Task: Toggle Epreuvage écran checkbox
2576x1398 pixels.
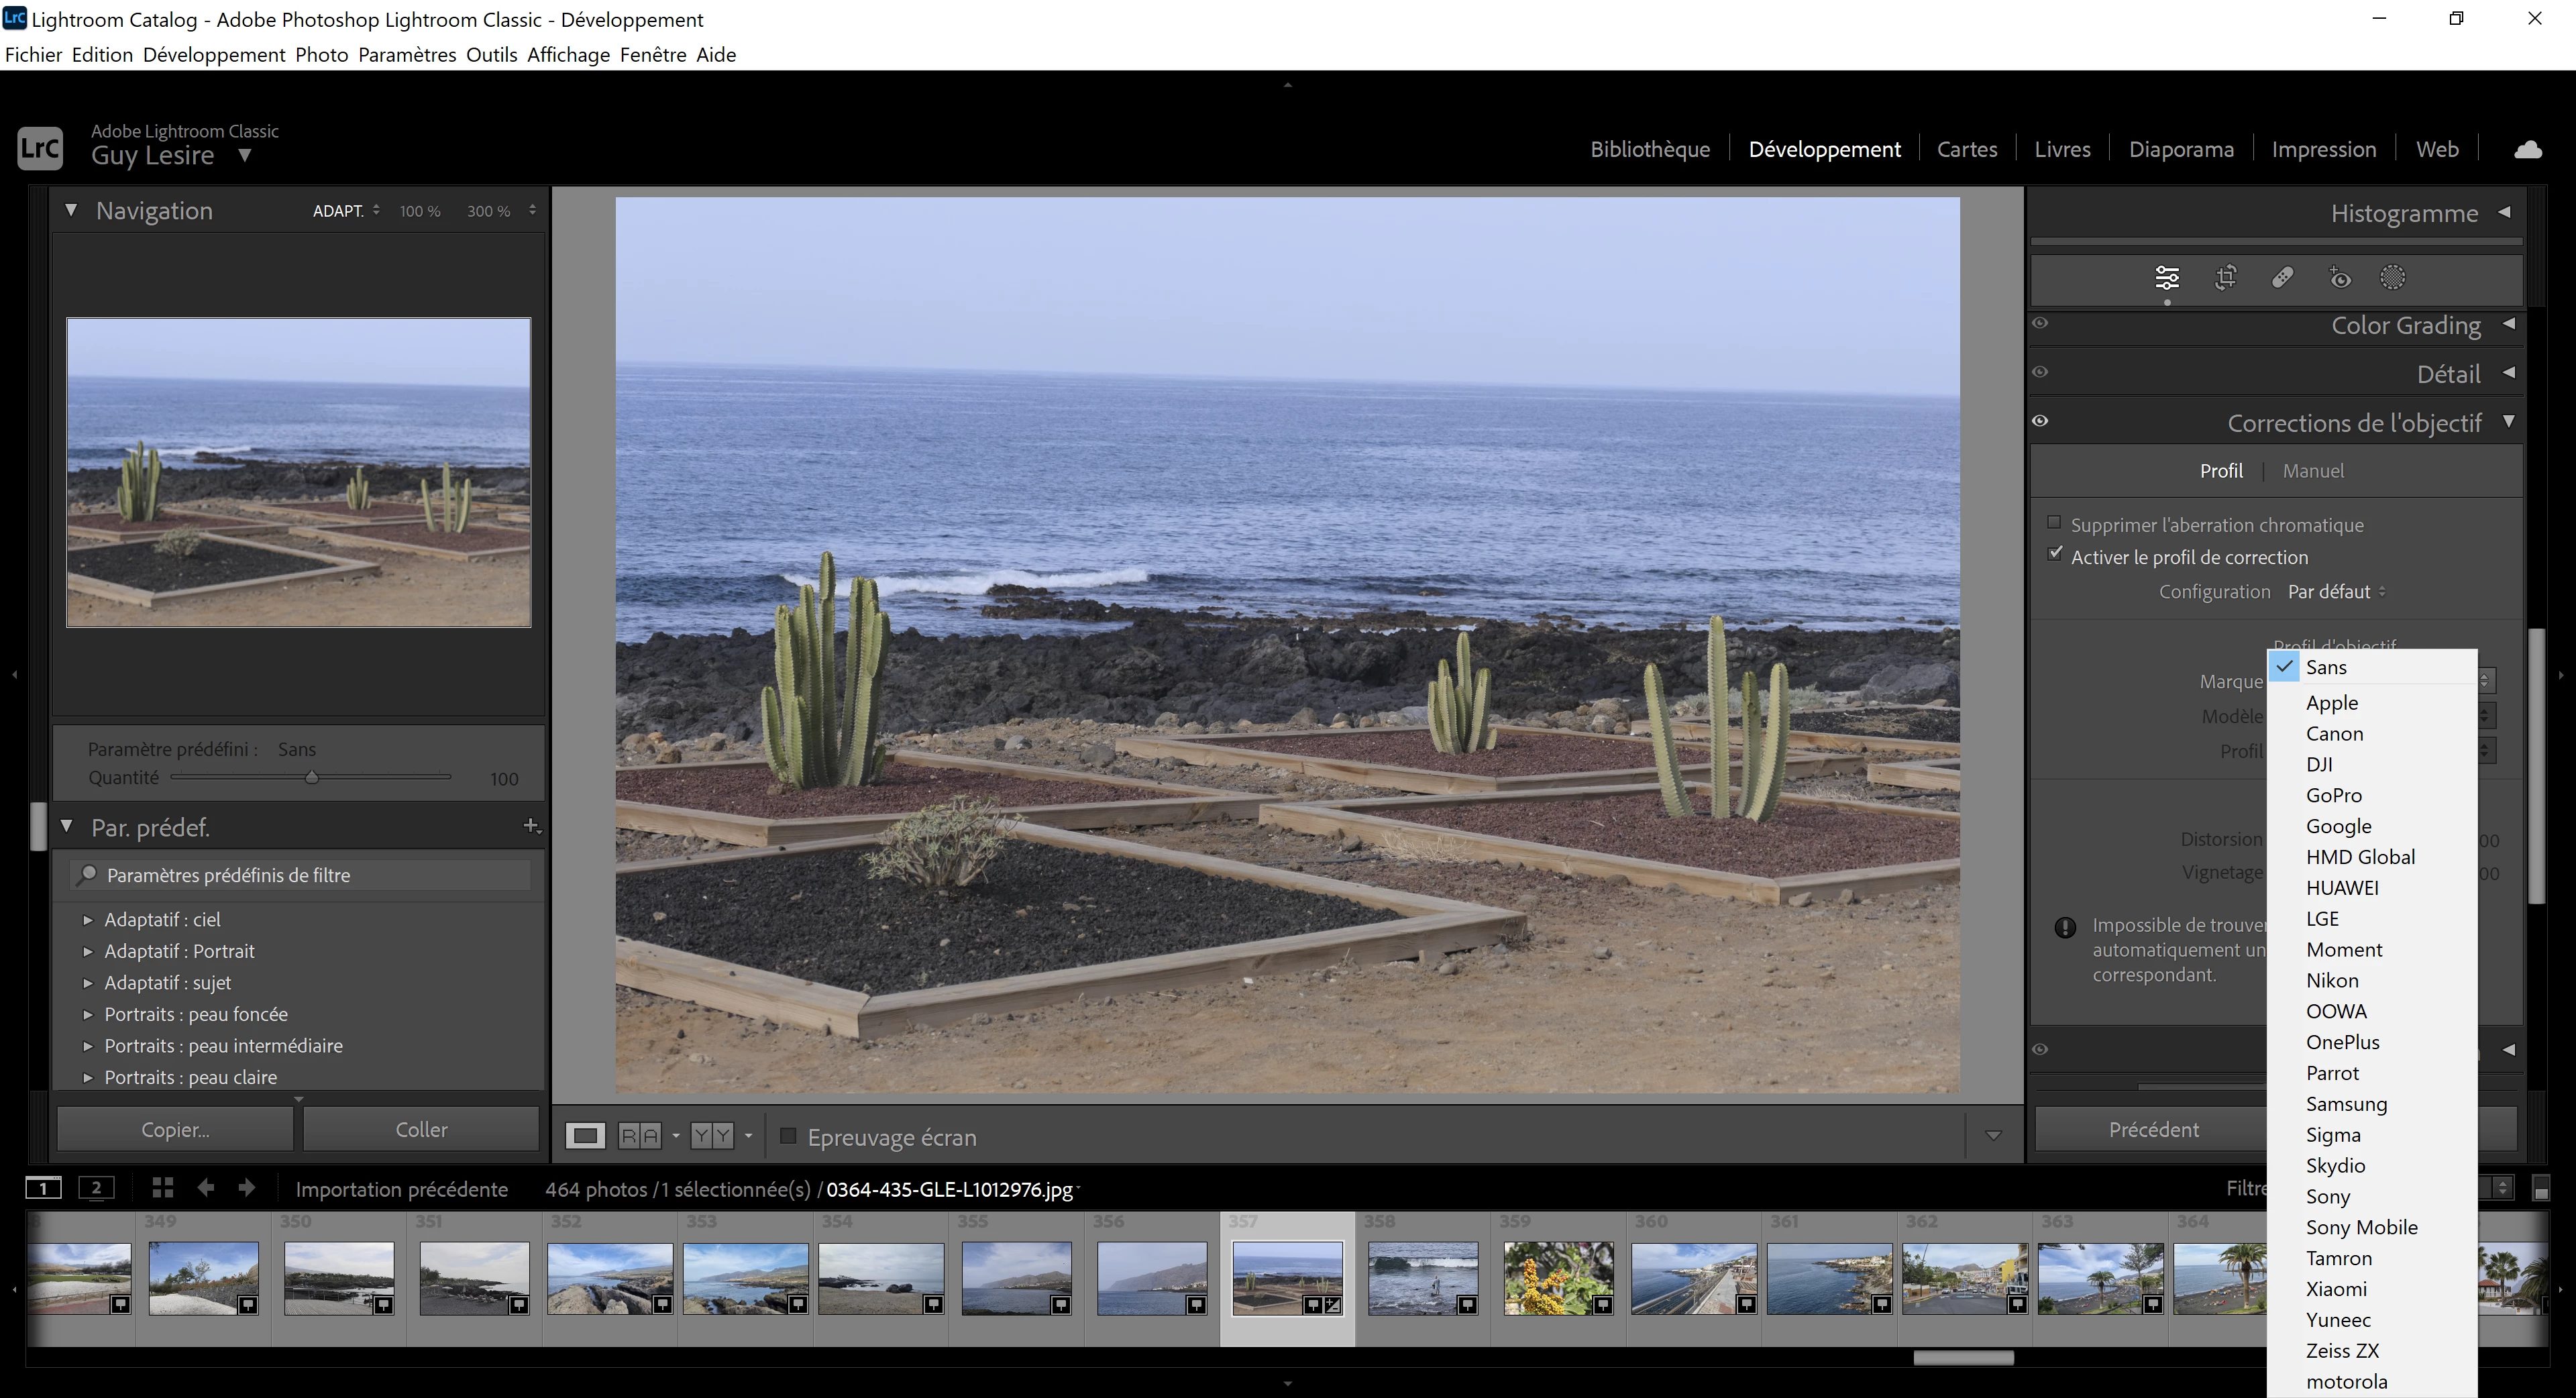Action: [x=788, y=1136]
